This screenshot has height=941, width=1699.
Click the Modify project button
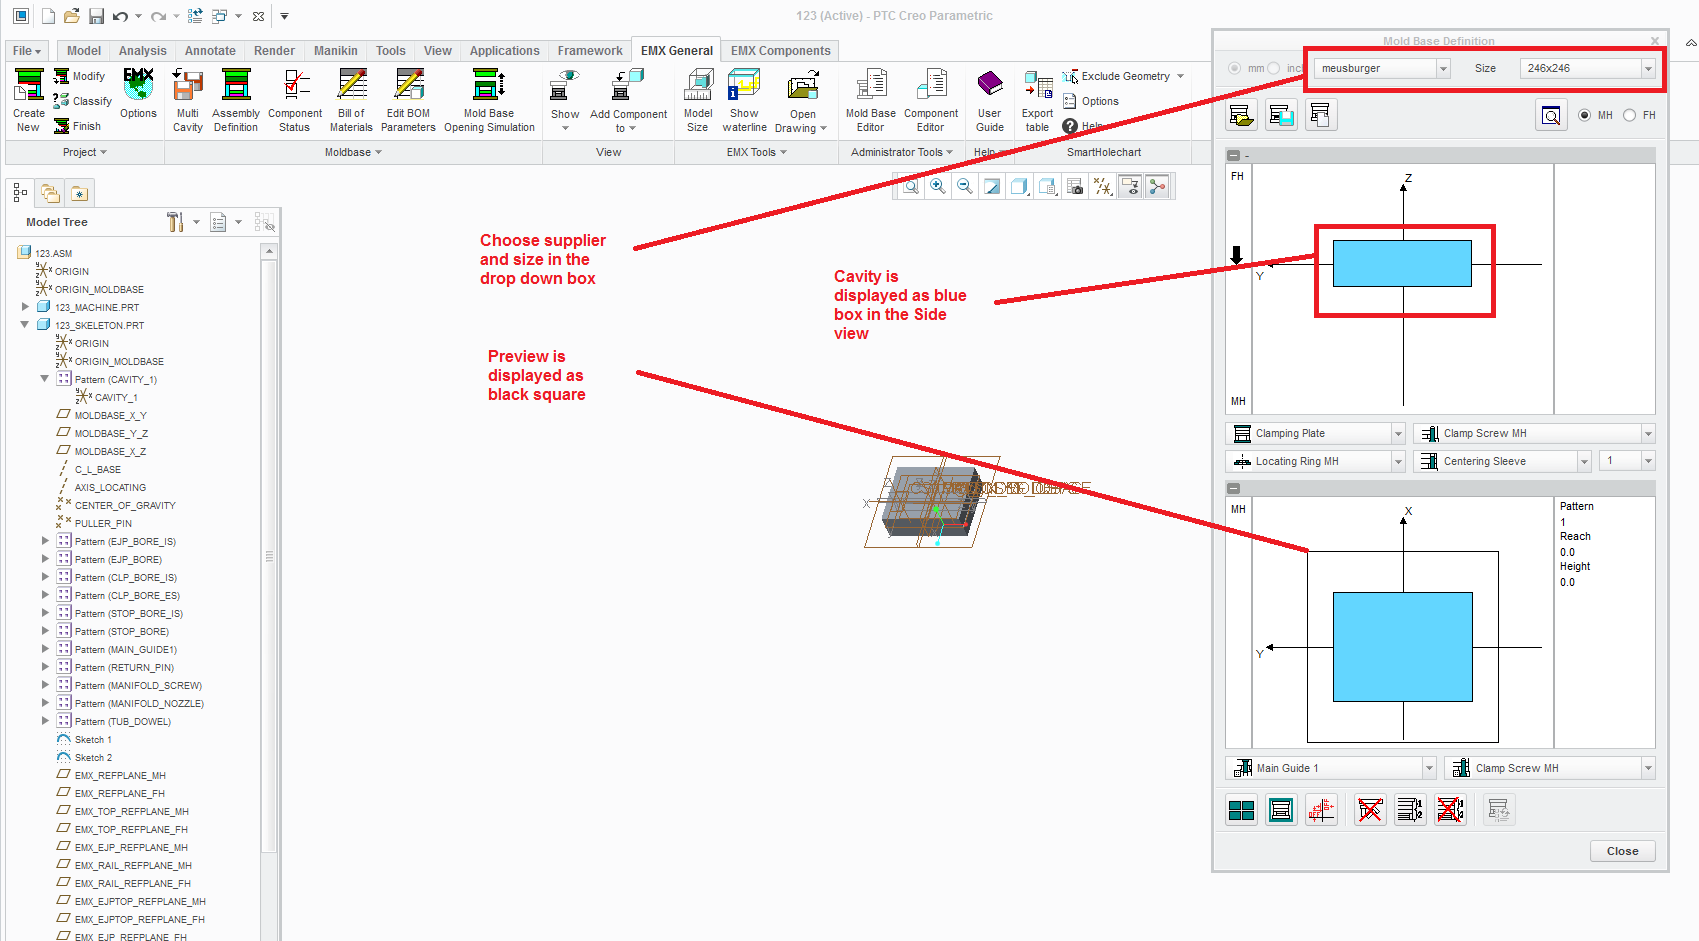[79, 76]
